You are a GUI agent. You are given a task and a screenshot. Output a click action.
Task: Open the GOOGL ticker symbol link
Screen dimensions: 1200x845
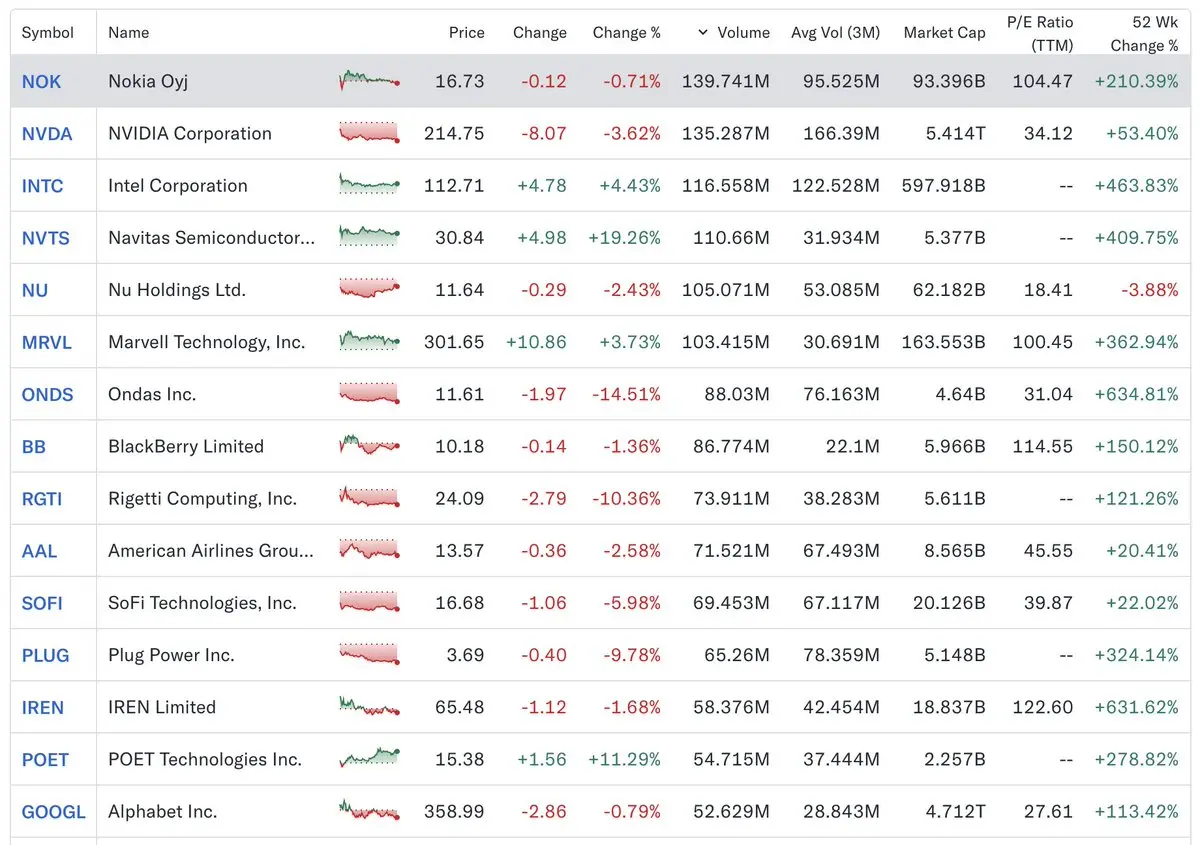54,812
